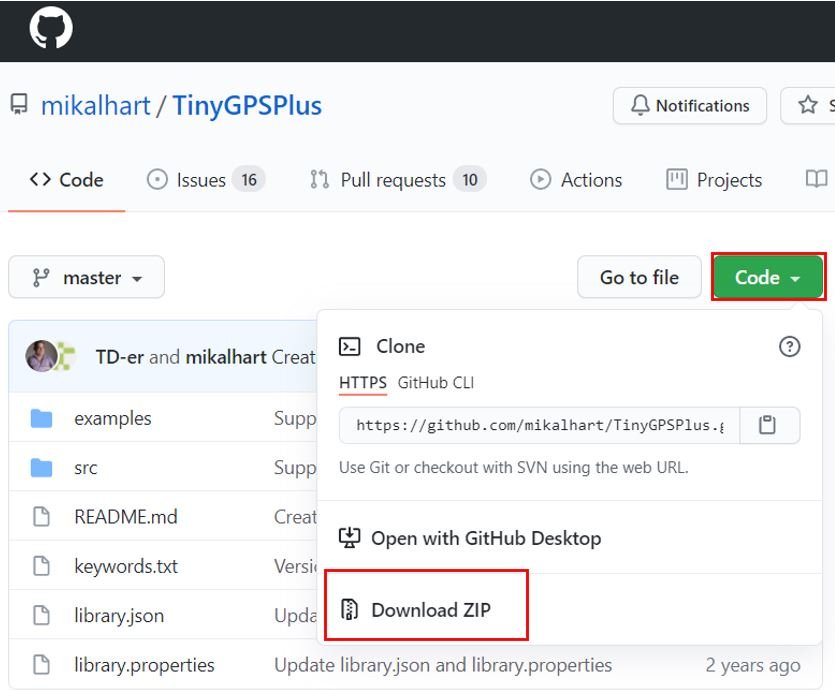The image size is (835, 690).
Task: Click the library.json file icon
Action: point(42,615)
